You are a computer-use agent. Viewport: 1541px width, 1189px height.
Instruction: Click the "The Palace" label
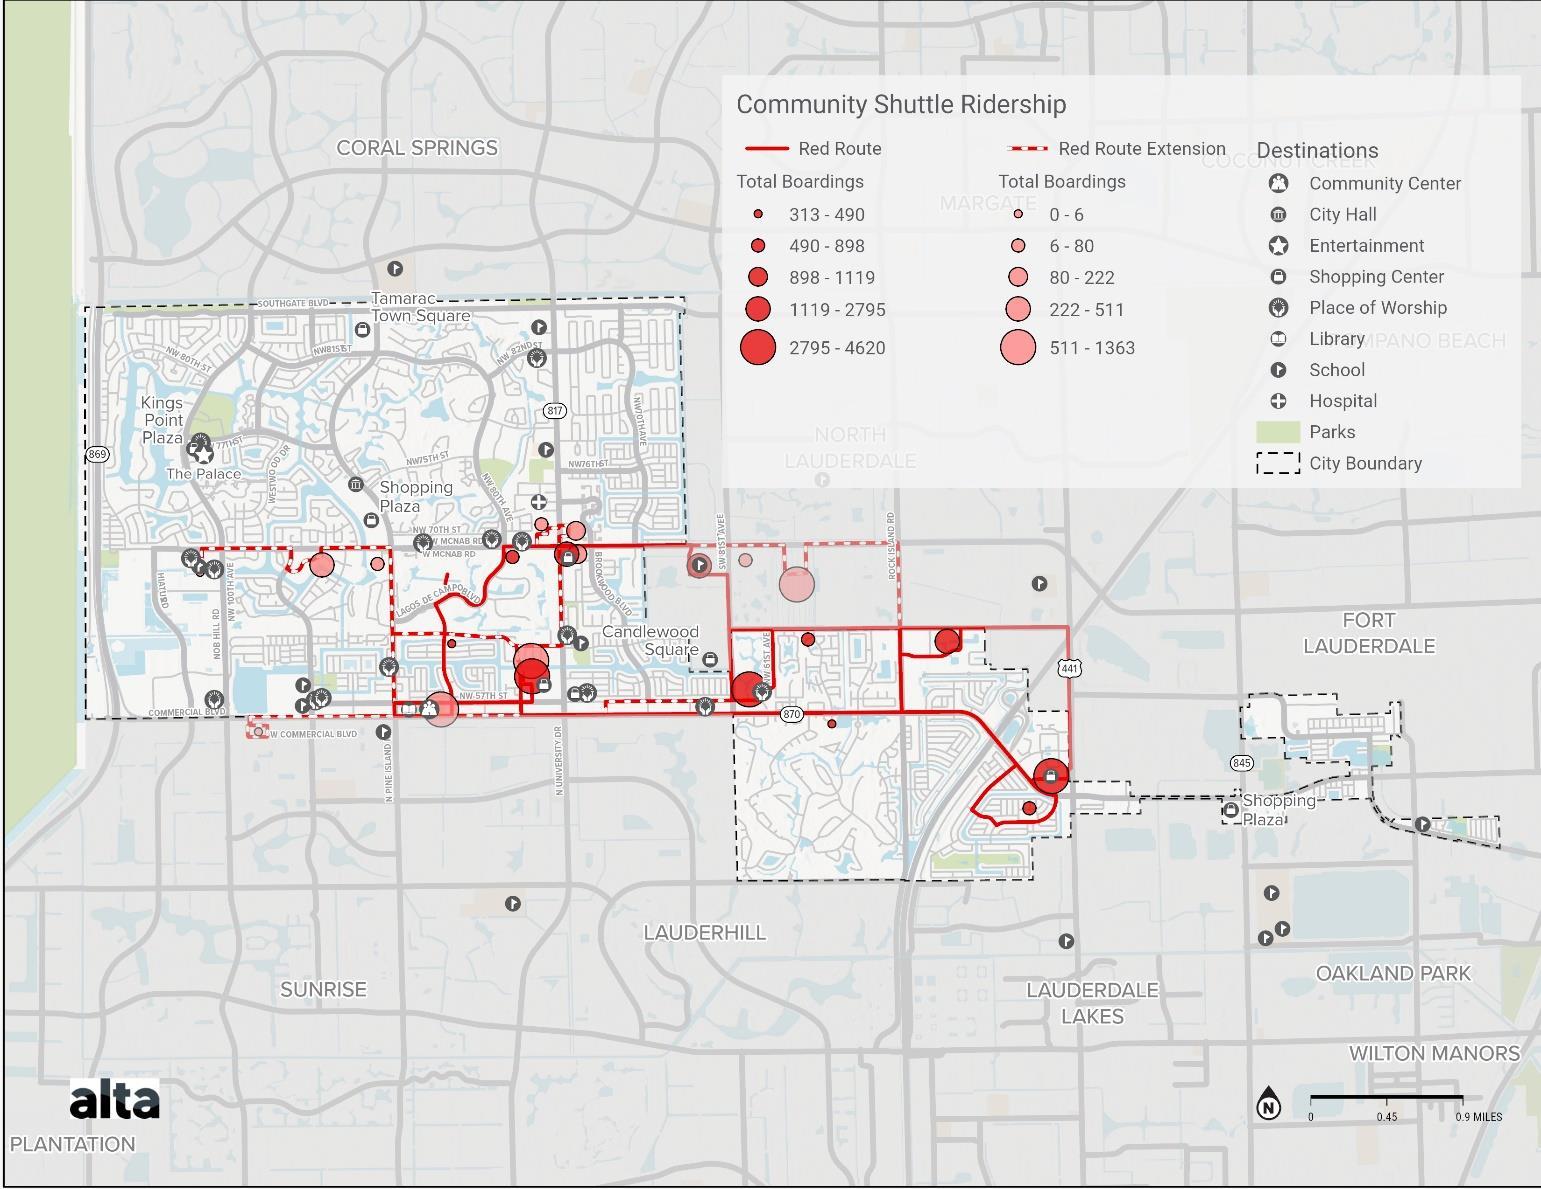pos(203,474)
